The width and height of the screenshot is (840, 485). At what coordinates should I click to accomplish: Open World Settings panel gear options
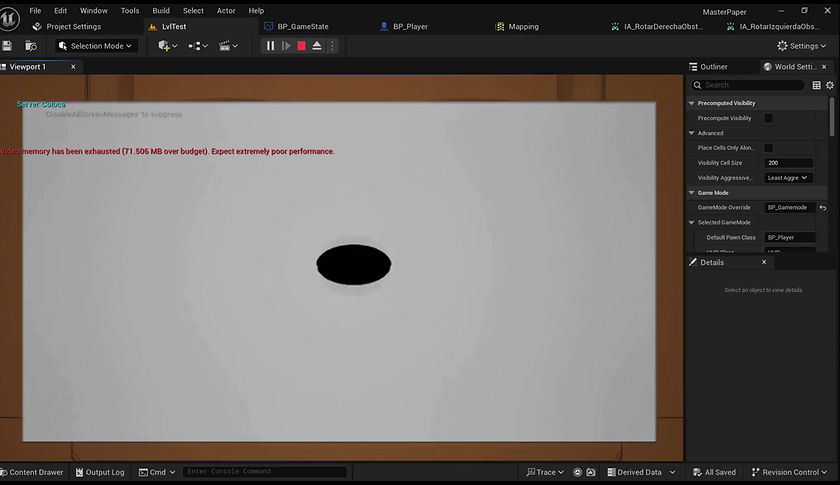coord(830,85)
